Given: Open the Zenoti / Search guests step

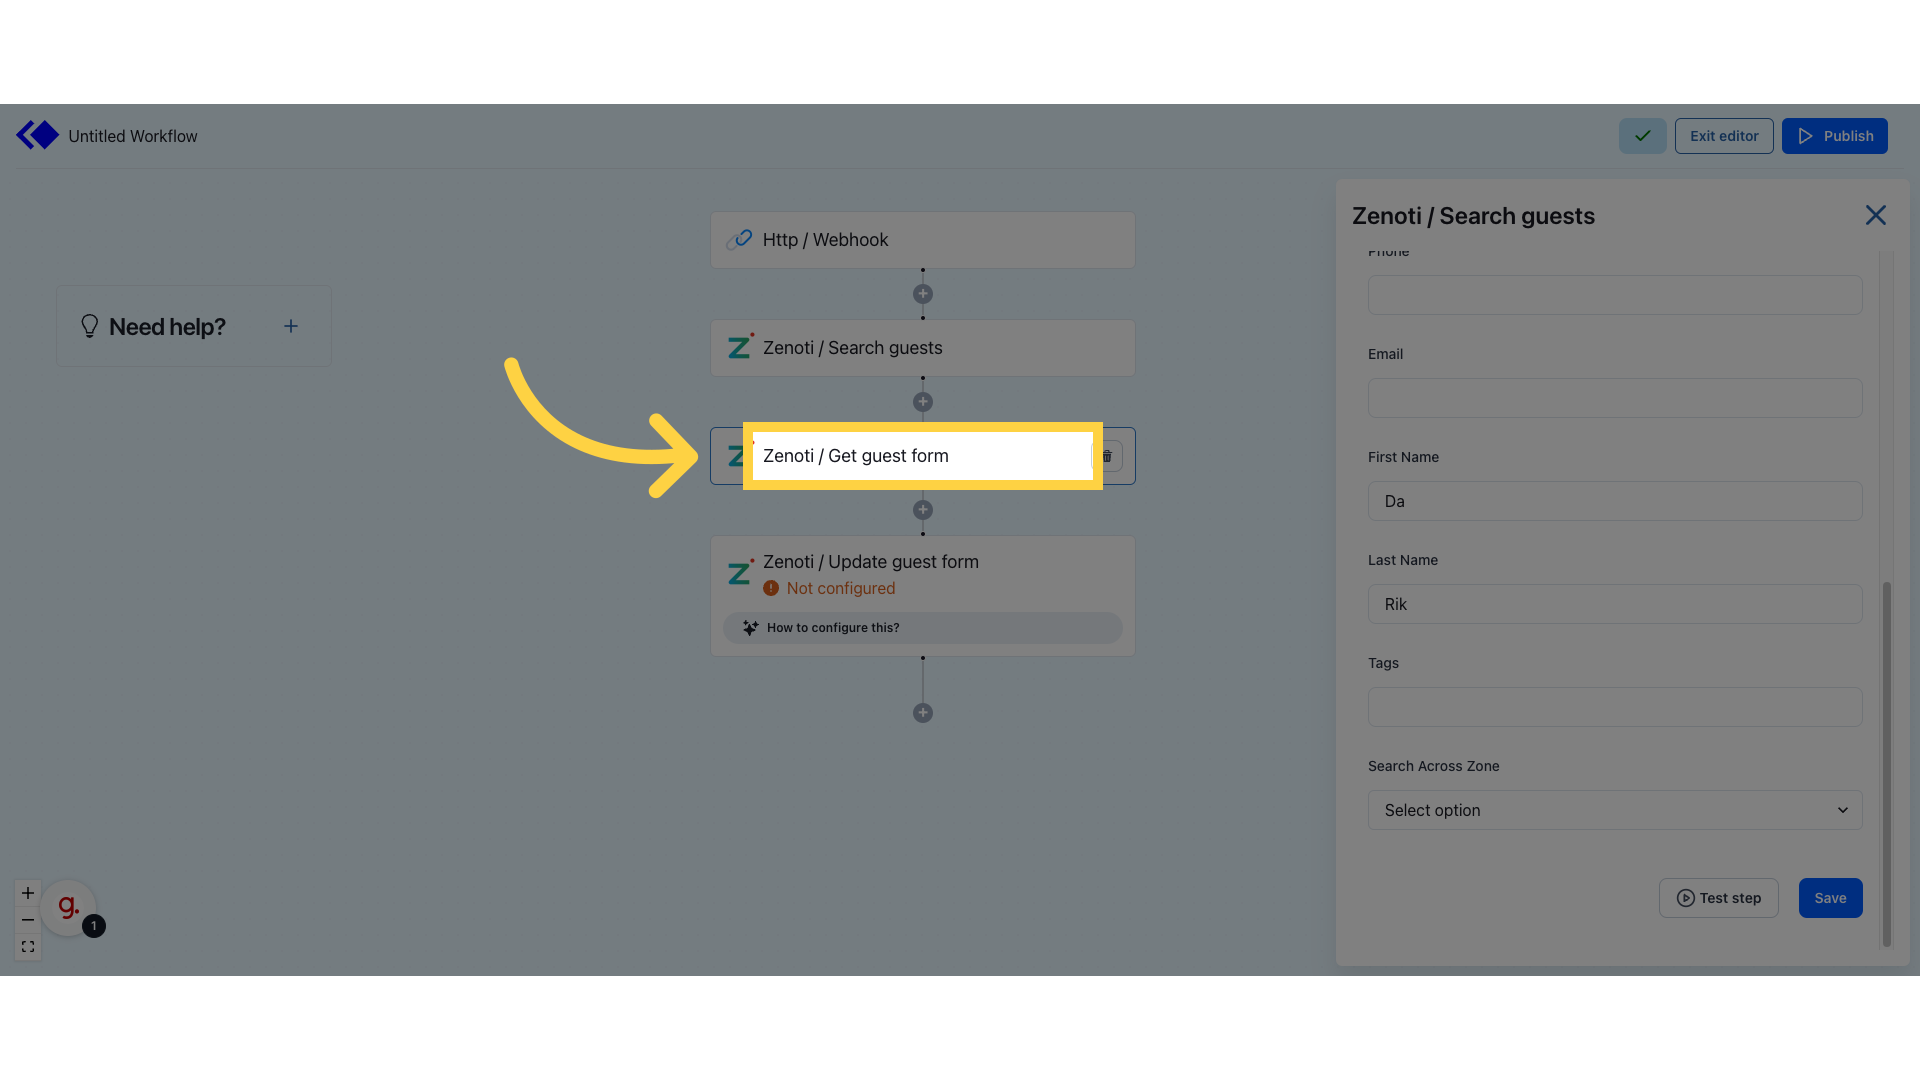Looking at the screenshot, I should coord(922,348).
